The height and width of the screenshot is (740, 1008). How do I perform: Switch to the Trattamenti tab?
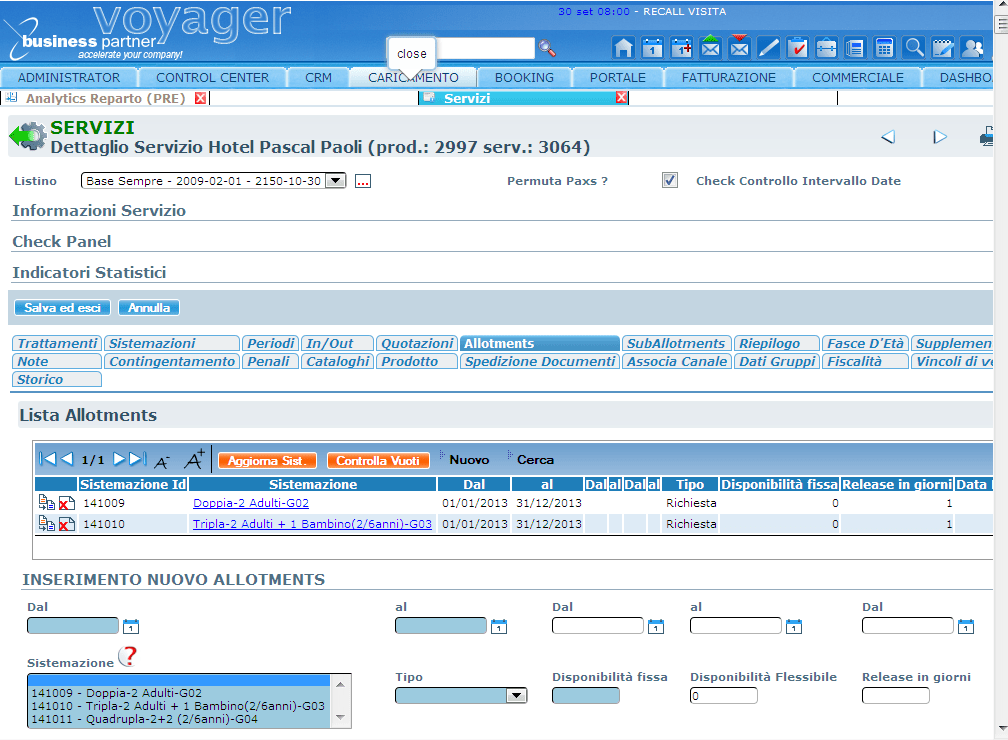tap(57, 343)
